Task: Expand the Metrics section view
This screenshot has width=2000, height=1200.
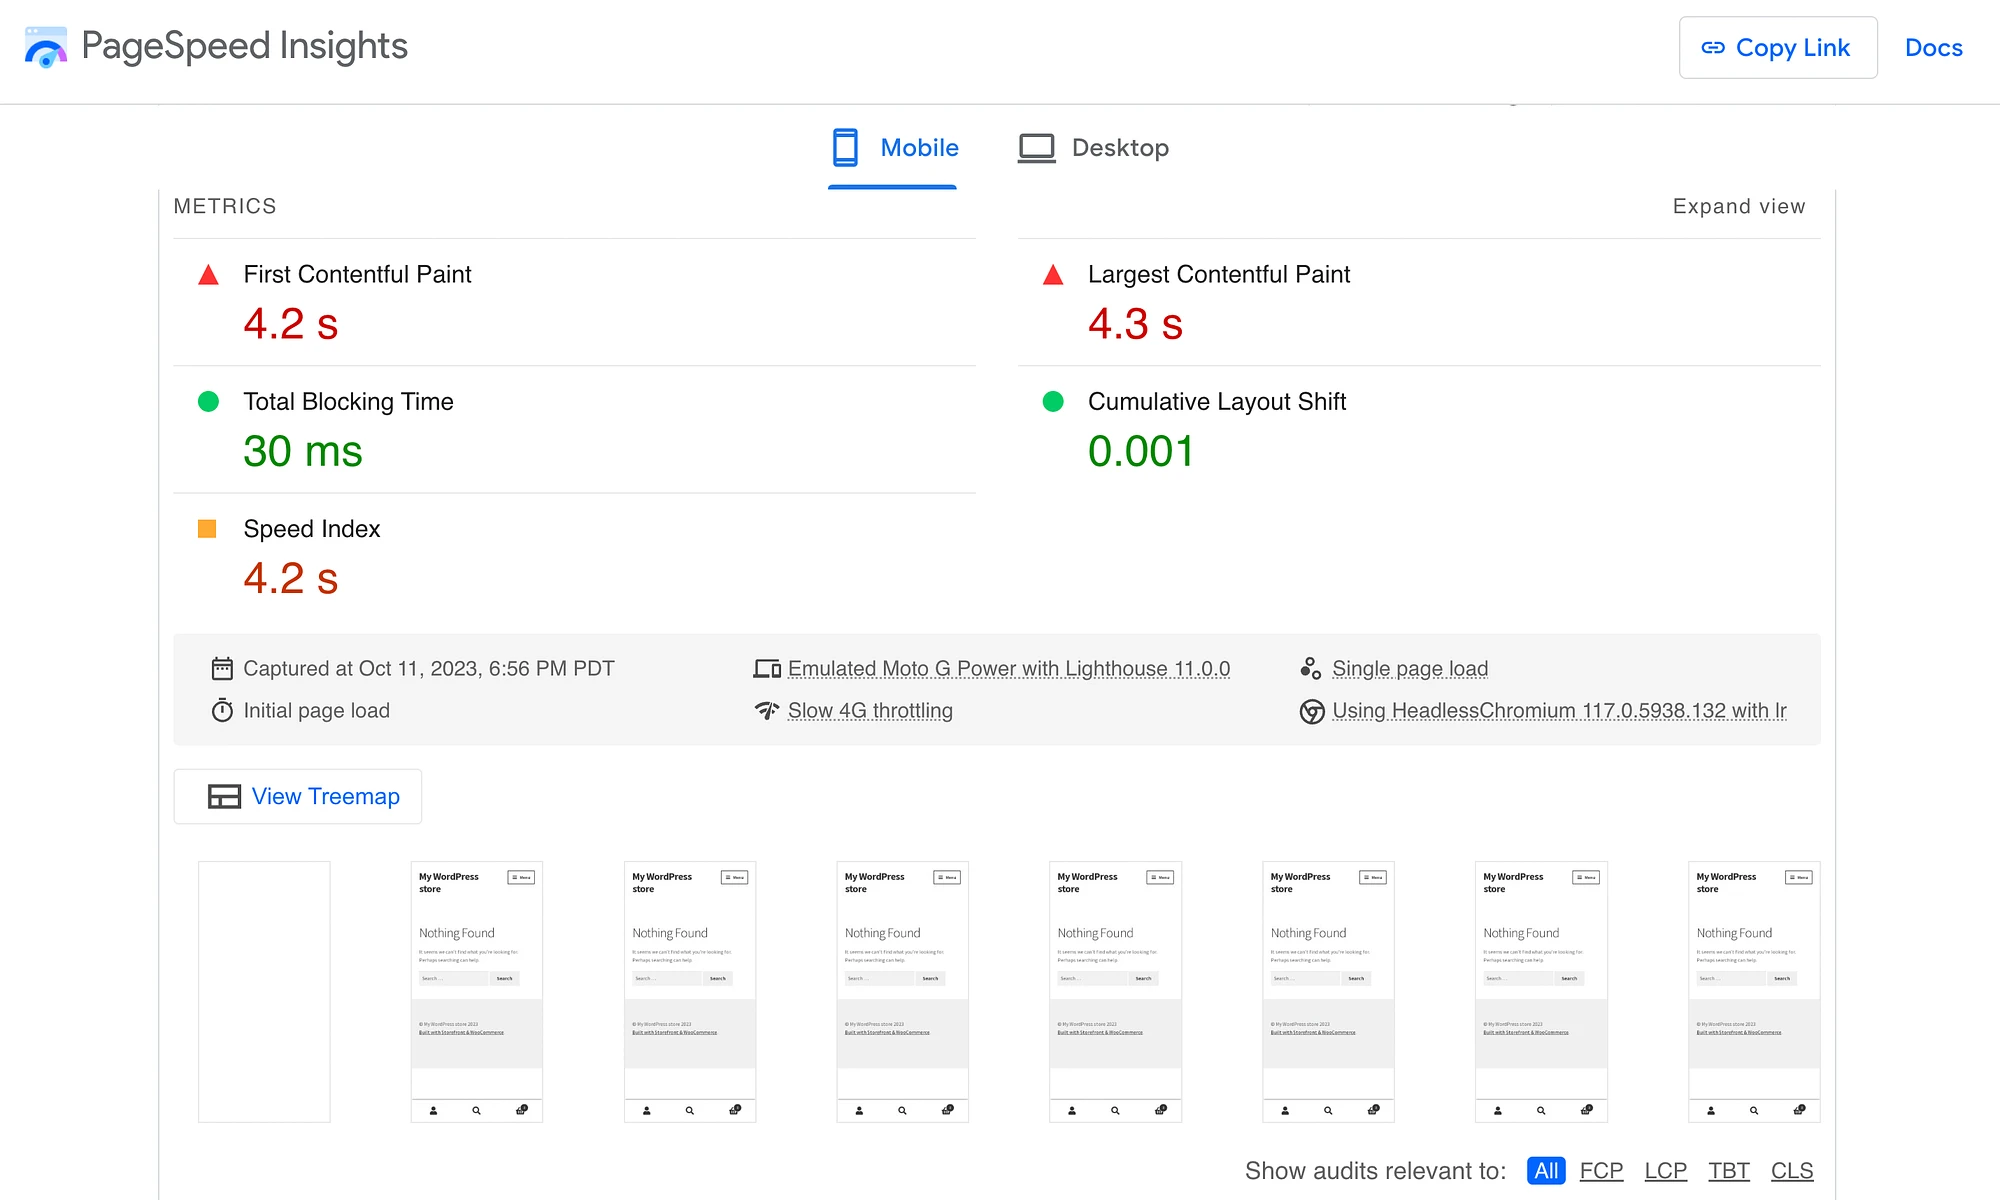Action: (1740, 206)
